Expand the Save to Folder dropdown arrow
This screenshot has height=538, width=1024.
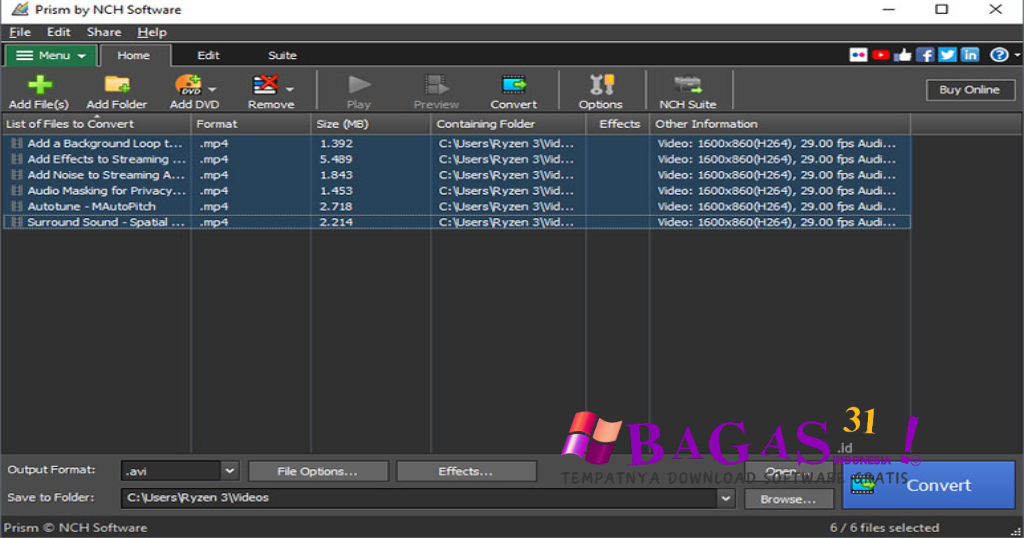(x=726, y=498)
